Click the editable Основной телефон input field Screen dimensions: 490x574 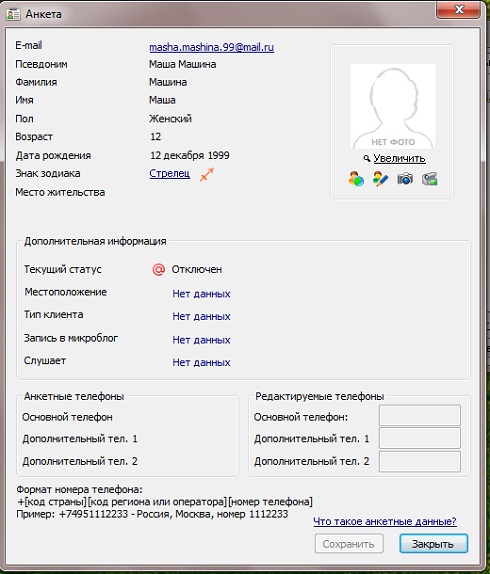(x=420, y=415)
